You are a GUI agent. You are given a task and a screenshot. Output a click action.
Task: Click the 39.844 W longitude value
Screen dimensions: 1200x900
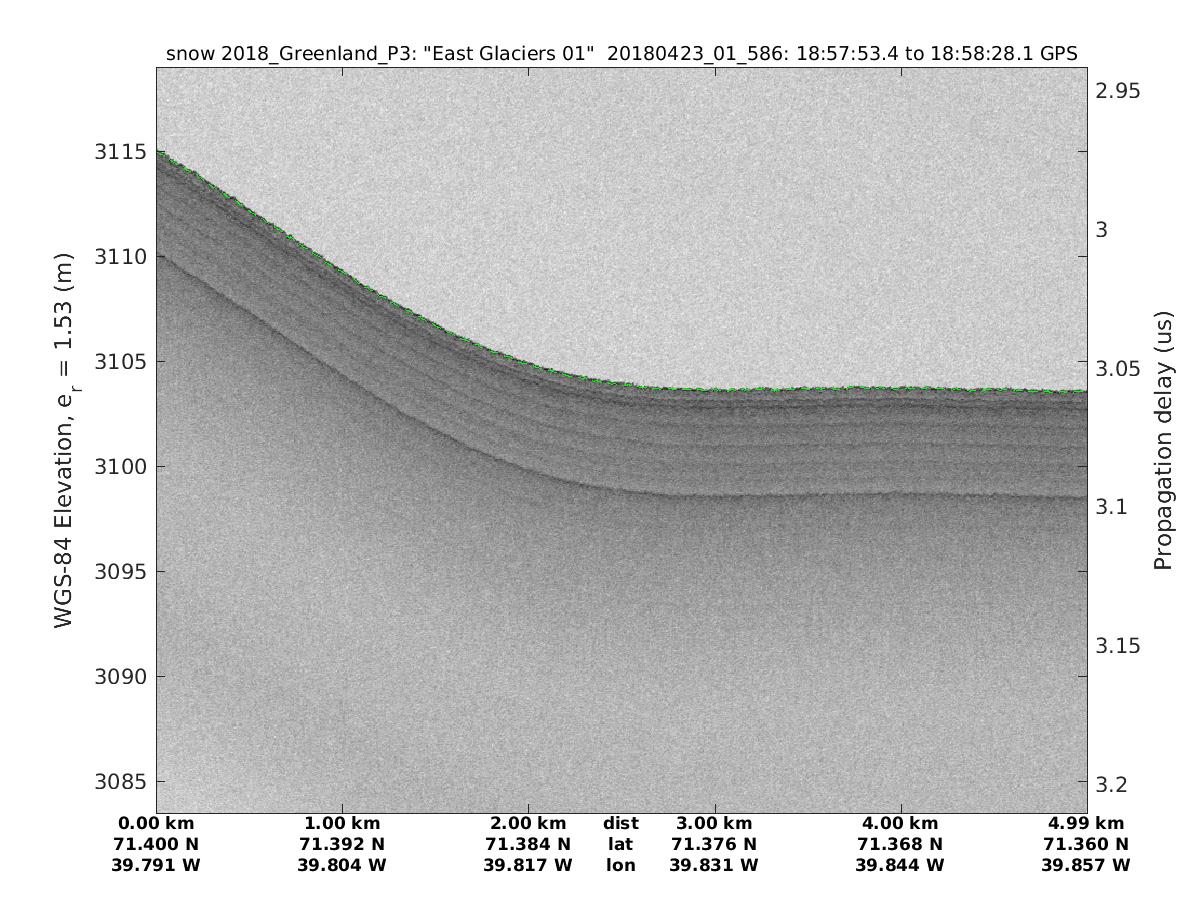tap(900, 865)
